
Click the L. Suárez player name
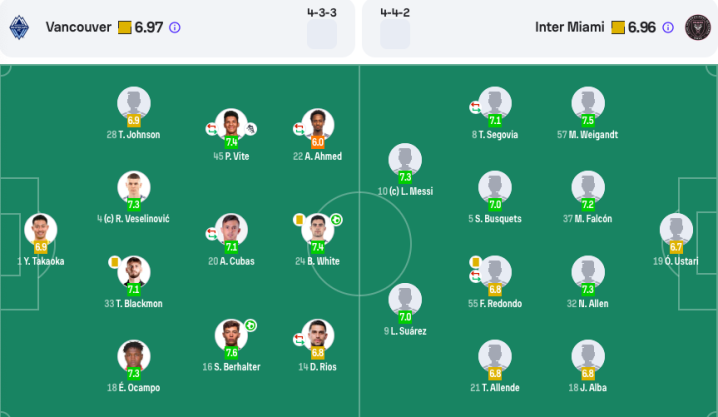(x=408, y=331)
